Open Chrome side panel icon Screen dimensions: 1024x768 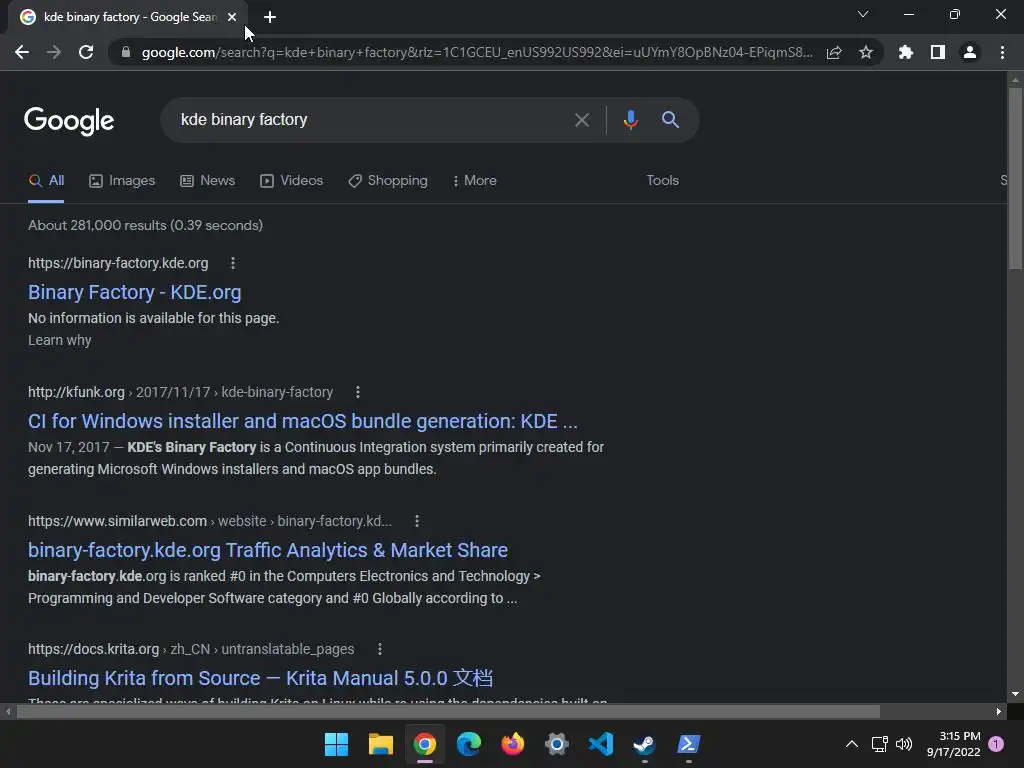pos(938,52)
